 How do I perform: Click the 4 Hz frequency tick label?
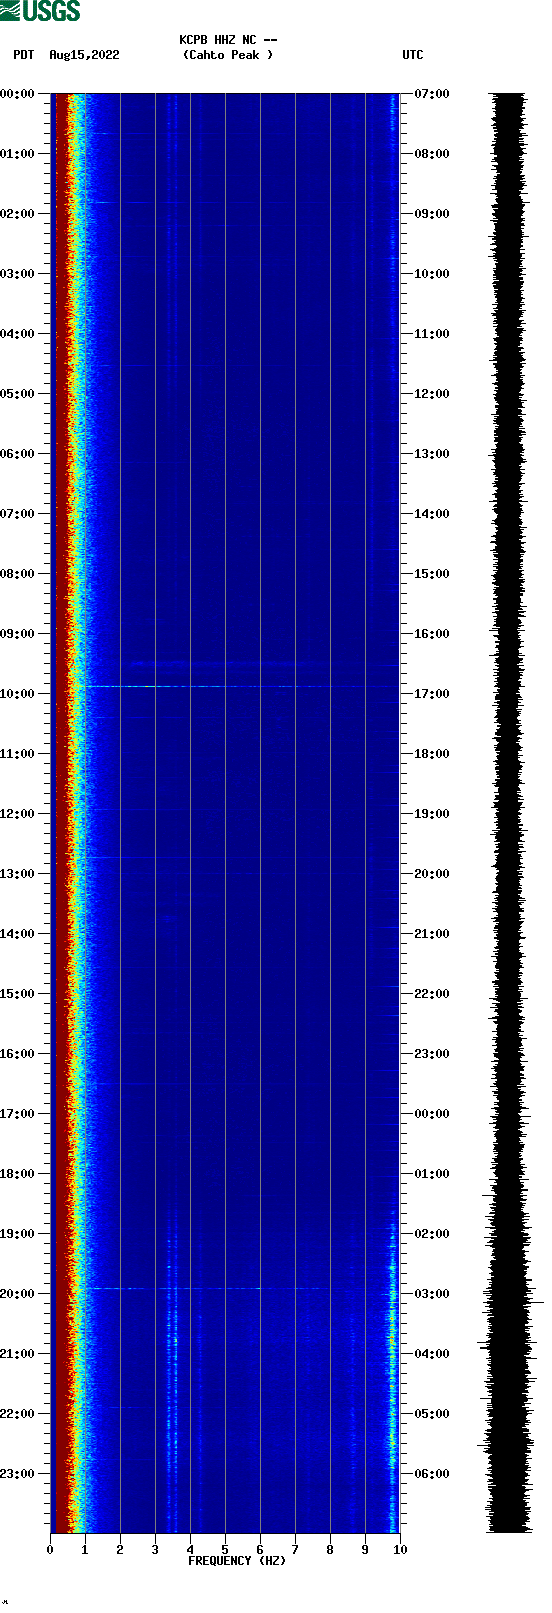(x=190, y=1550)
